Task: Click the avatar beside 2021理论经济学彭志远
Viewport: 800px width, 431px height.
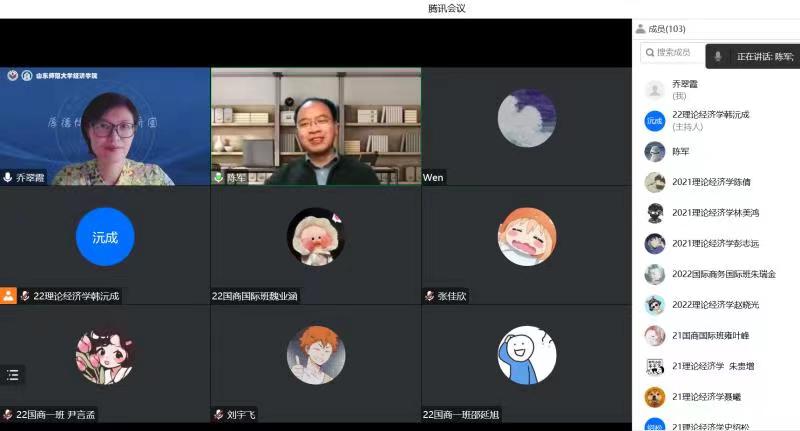Action: click(x=655, y=243)
